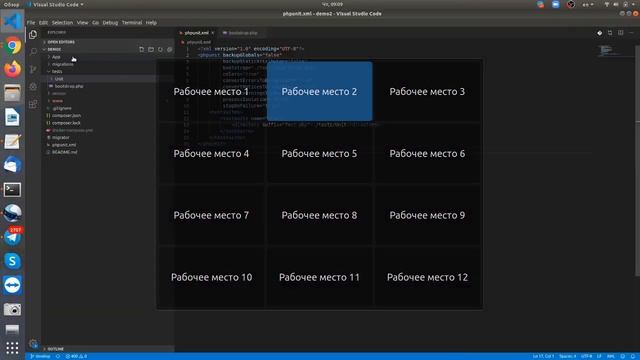Open the Terminal menu
Viewport: 640px width, 360px height.
click(132, 23)
